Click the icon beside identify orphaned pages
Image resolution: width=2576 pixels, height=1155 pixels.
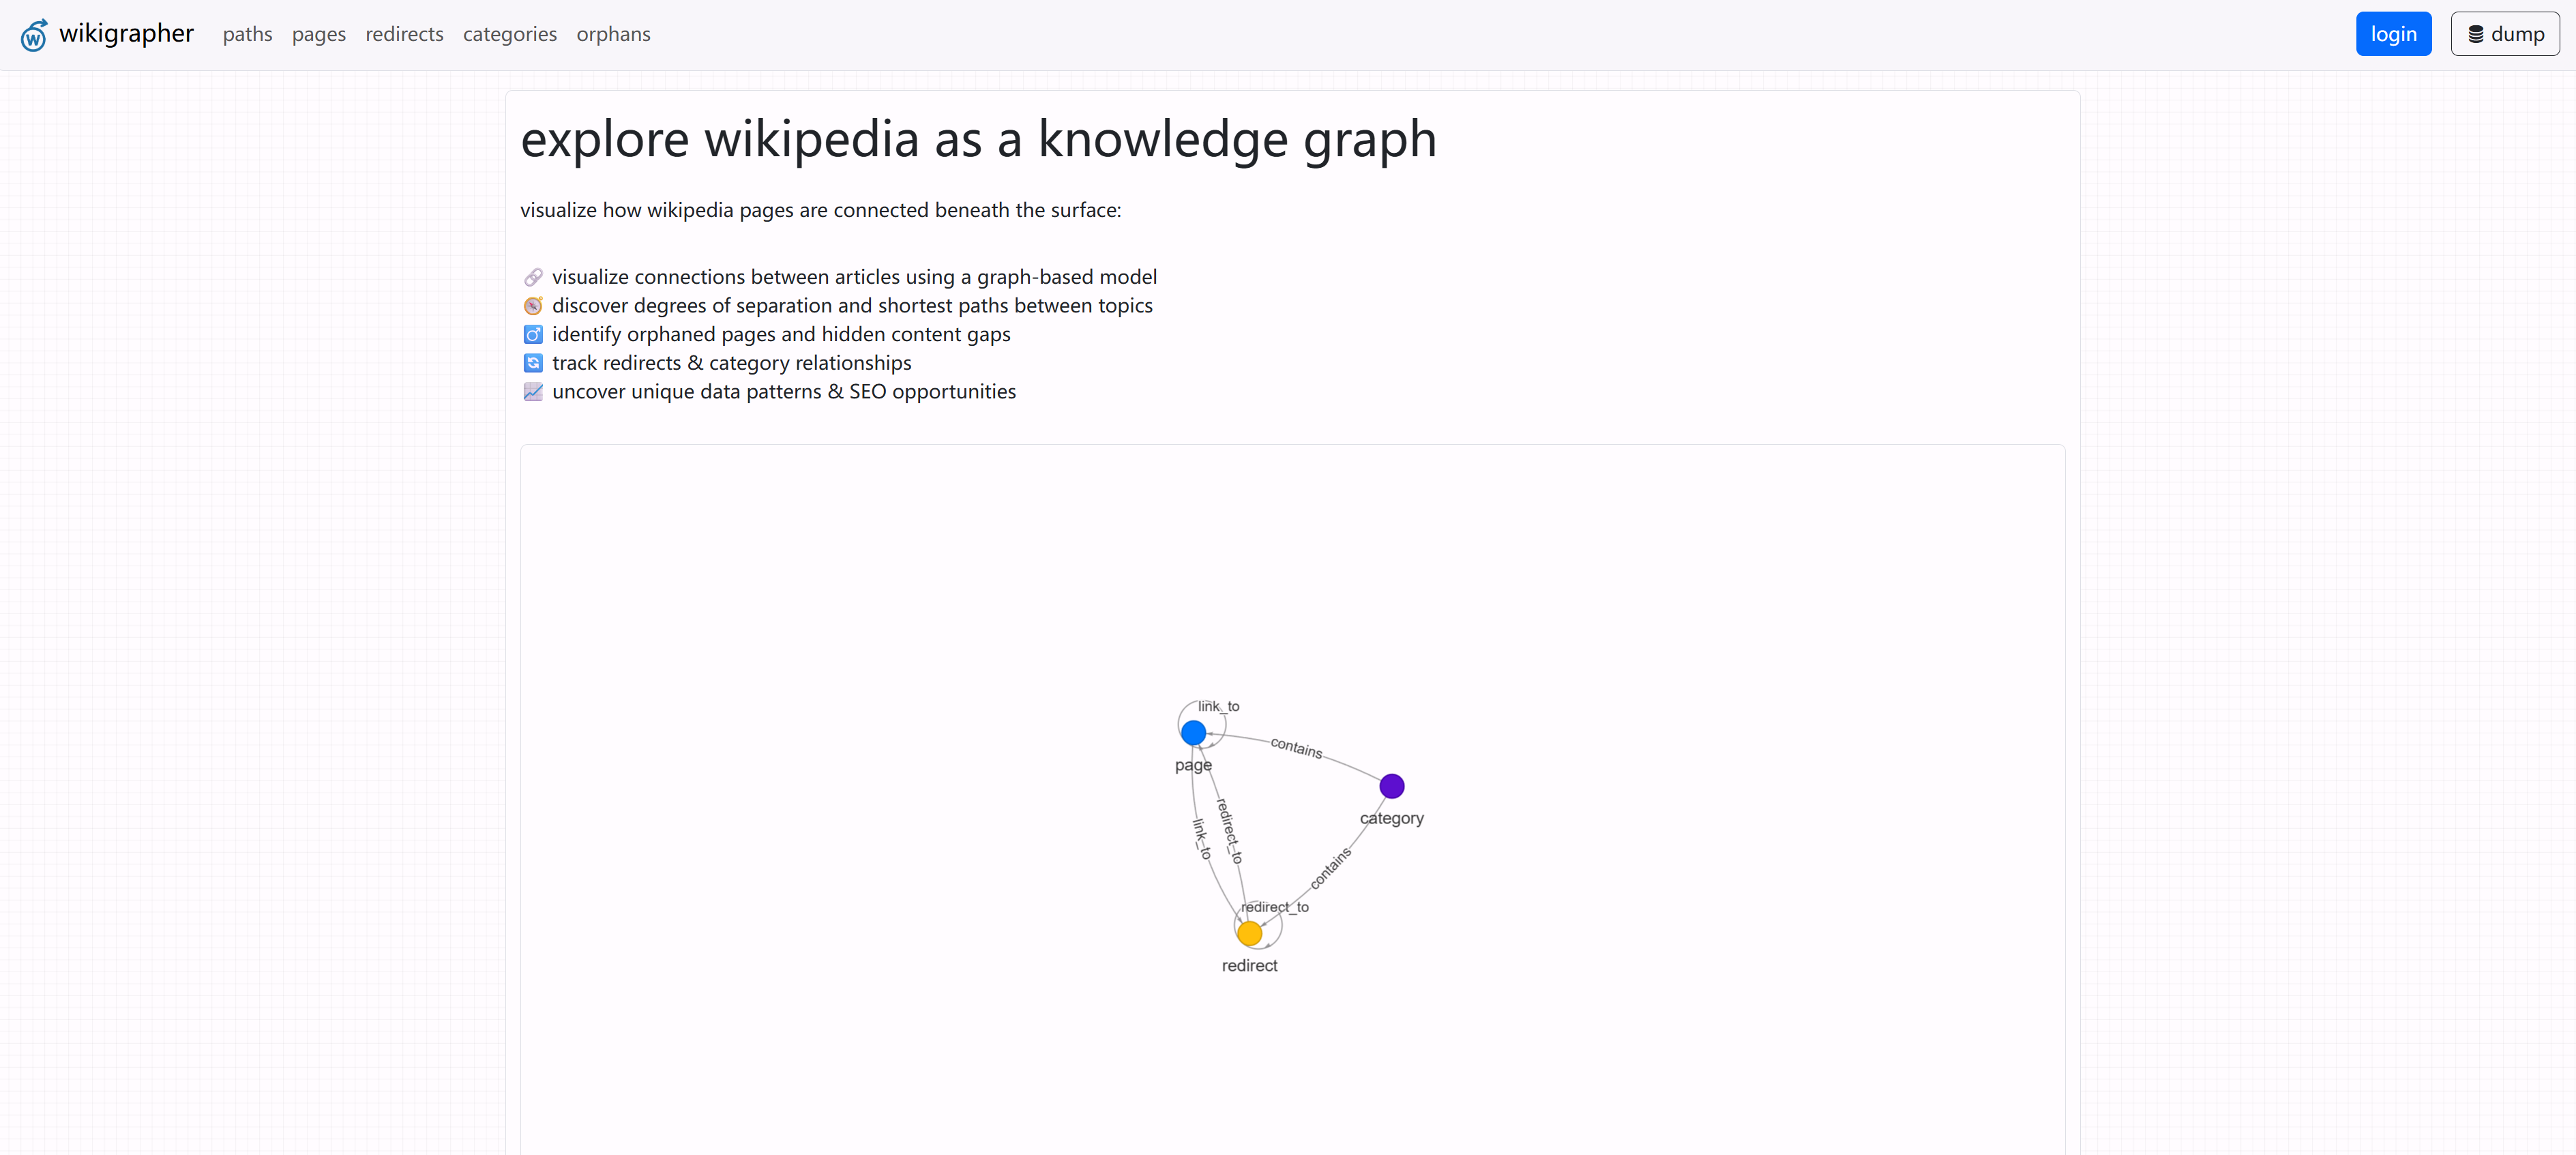click(533, 334)
